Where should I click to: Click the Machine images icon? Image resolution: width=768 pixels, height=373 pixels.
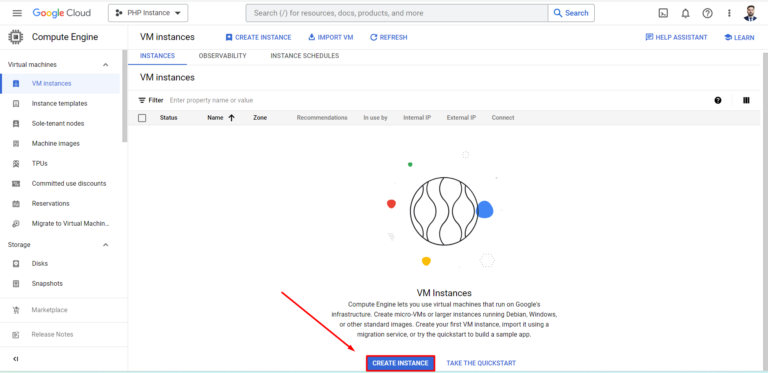16,143
